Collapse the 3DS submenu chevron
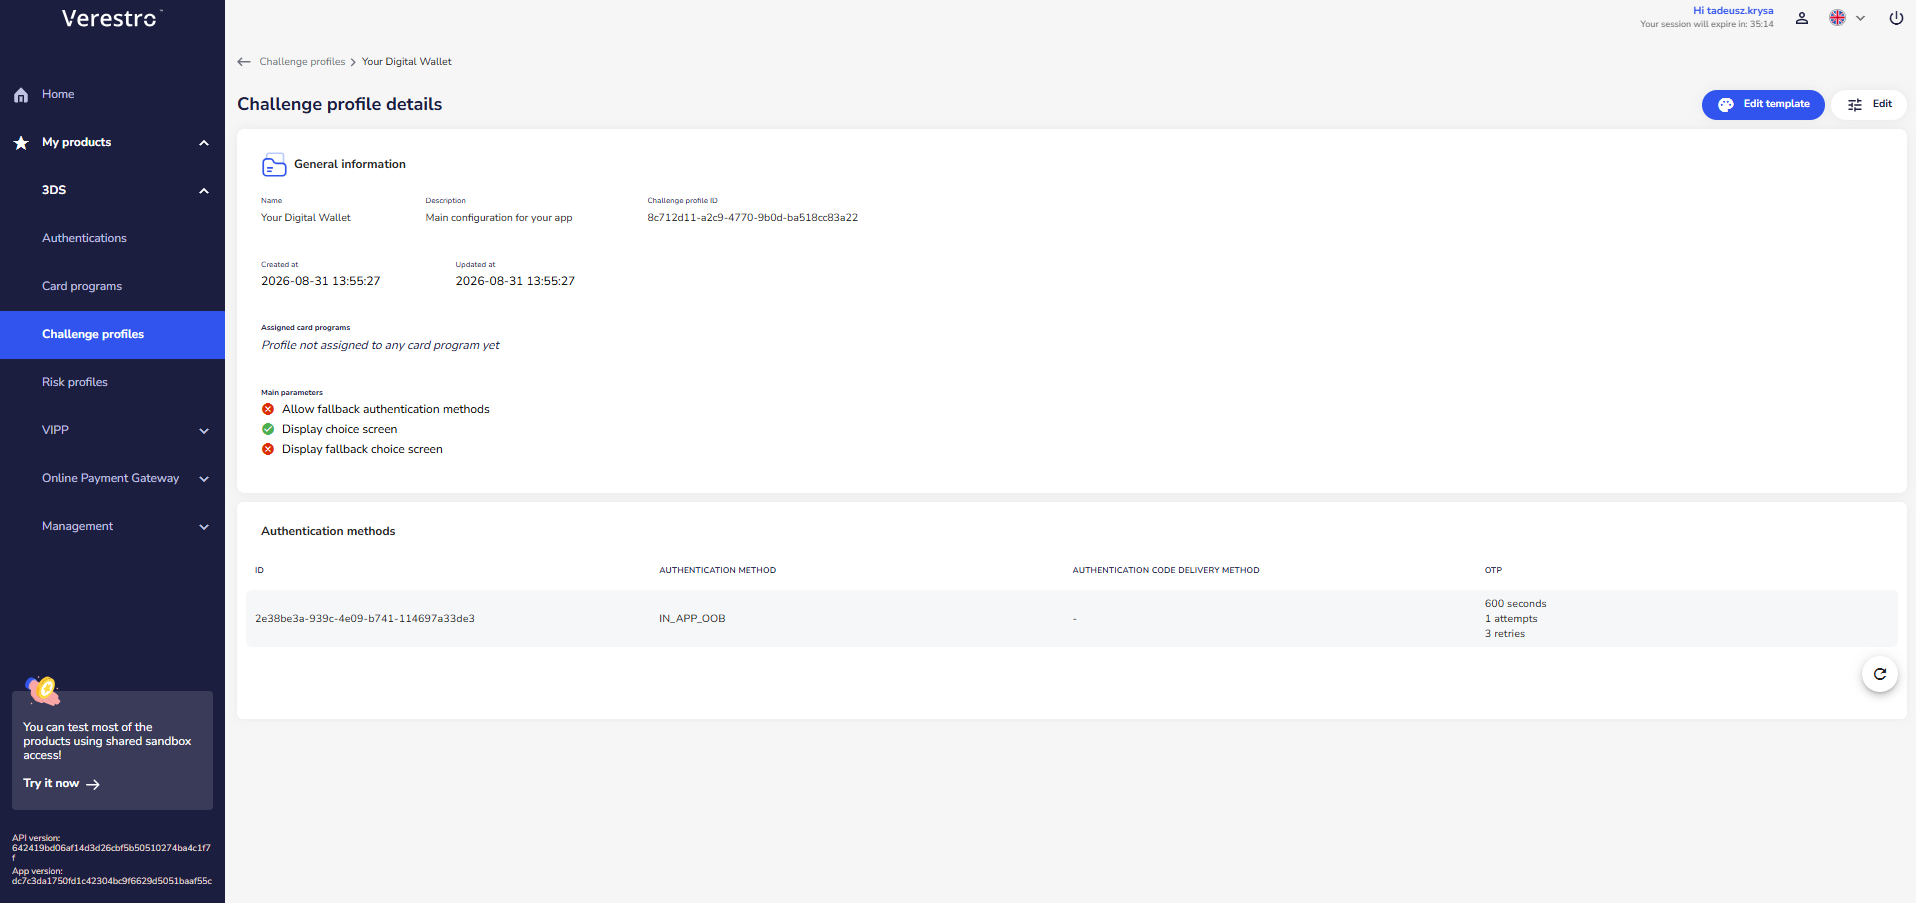This screenshot has height=903, width=1916. coord(204,191)
